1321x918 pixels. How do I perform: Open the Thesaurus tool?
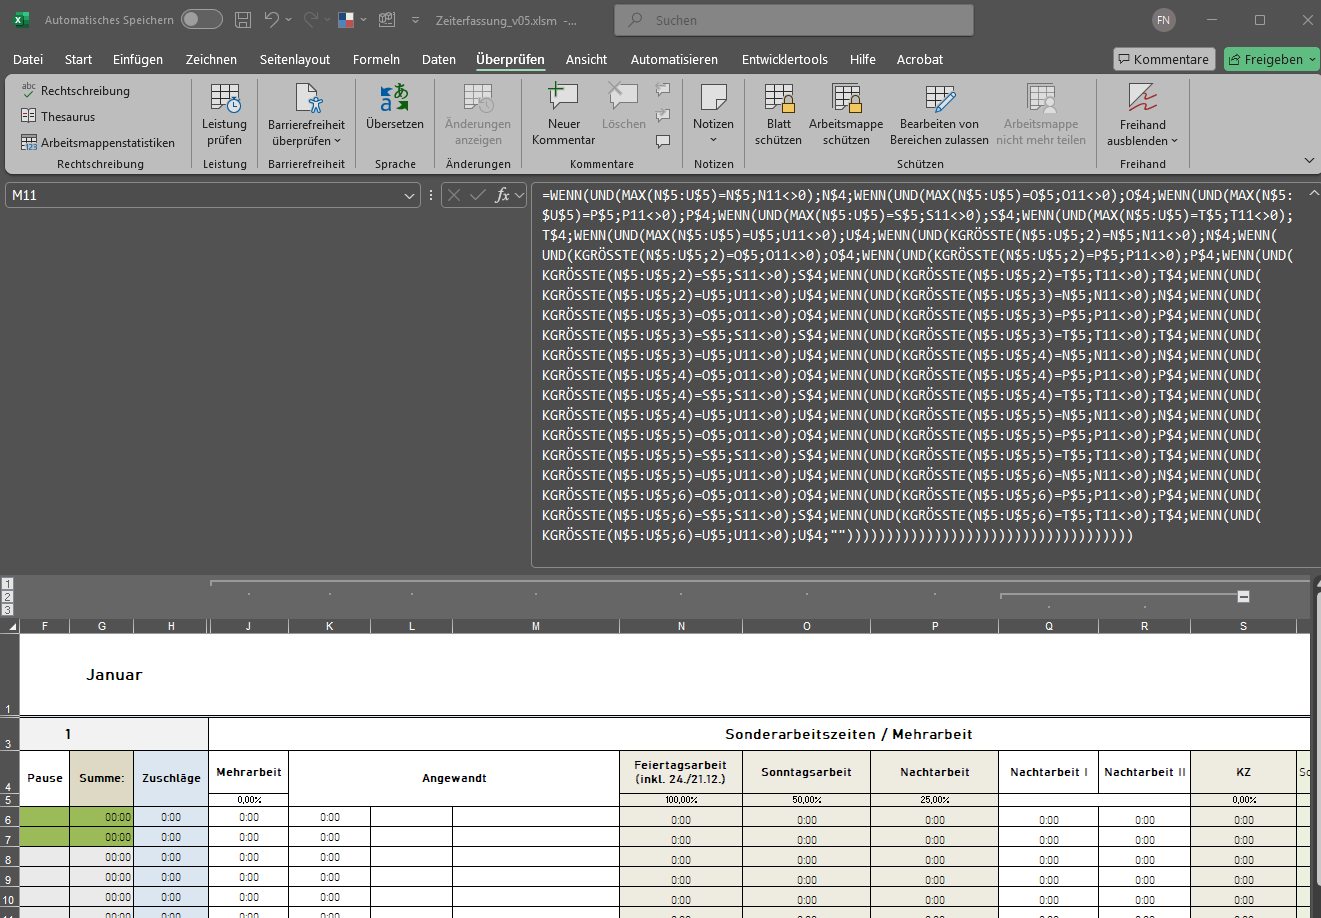click(x=58, y=117)
